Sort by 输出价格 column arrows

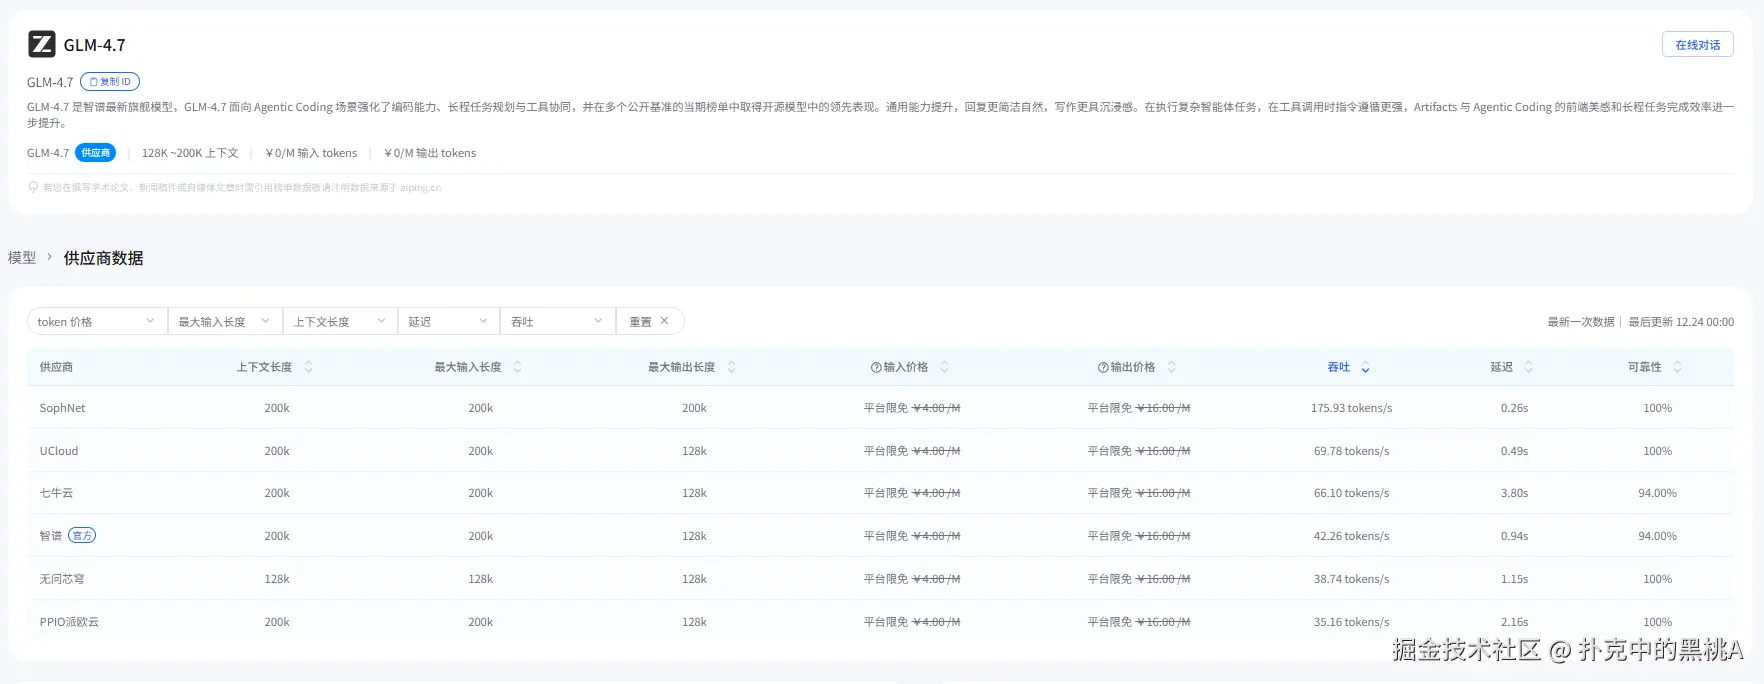coord(1171,367)
